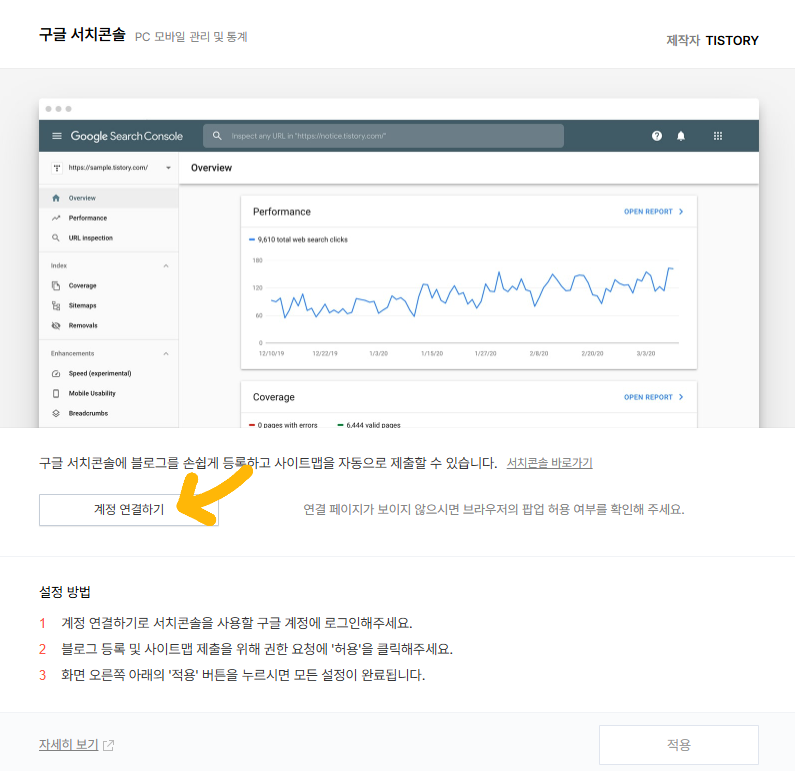Click the TISTORY creator name

(x=732, y=41)
